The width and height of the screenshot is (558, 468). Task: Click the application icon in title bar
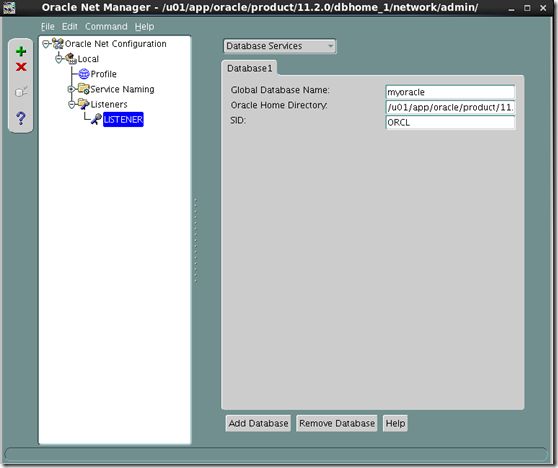pyautogui.click(x=9, y=7)
